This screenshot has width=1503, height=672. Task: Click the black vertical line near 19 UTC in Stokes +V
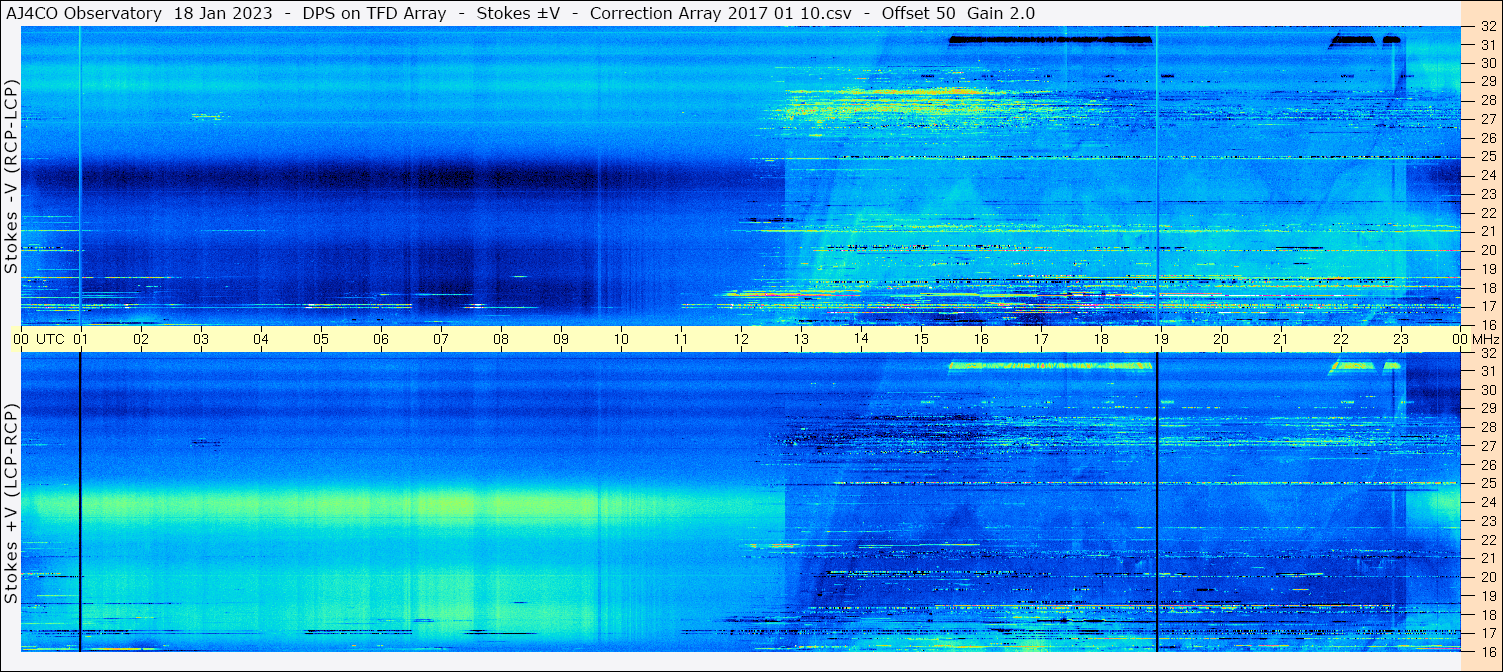(x=1156, y=502)
